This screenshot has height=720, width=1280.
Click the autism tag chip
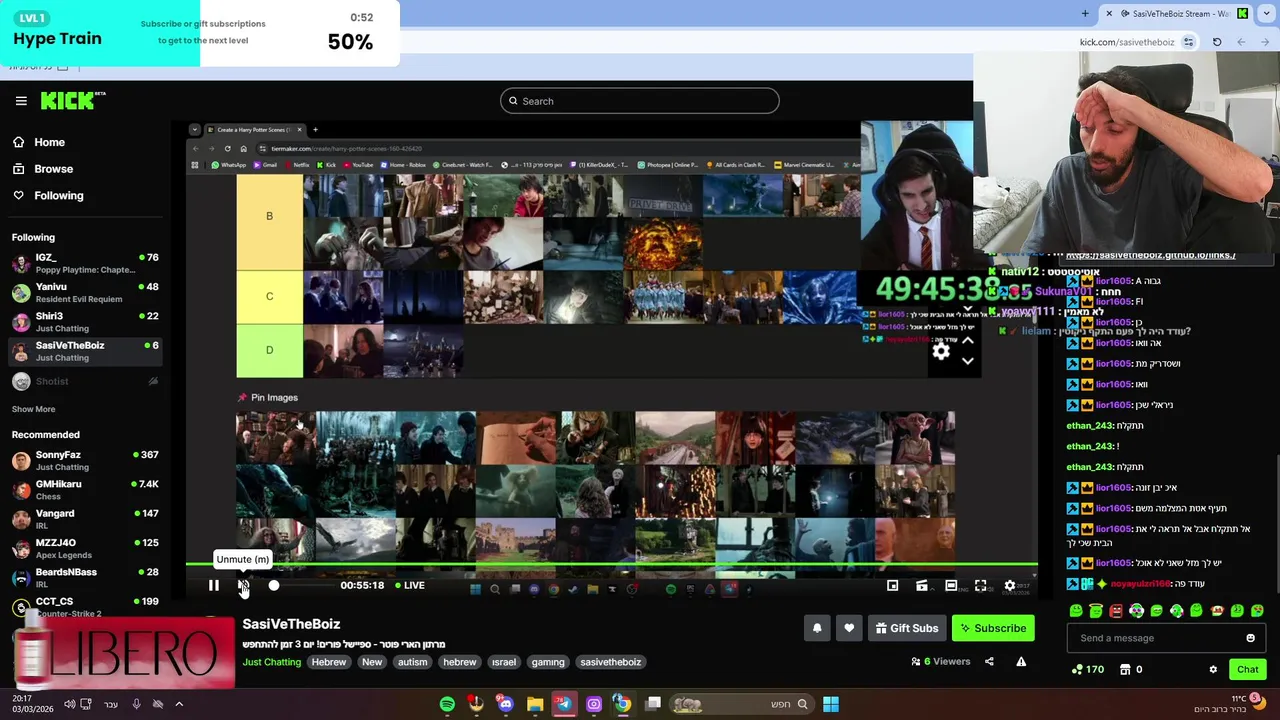412,662
